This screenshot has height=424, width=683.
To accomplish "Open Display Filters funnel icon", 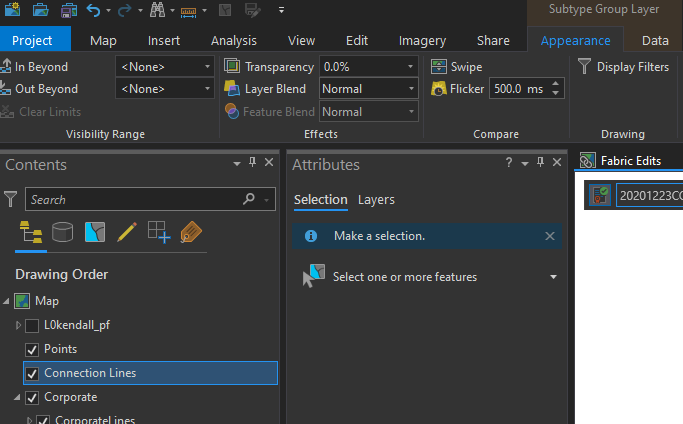I will point(584,67).
